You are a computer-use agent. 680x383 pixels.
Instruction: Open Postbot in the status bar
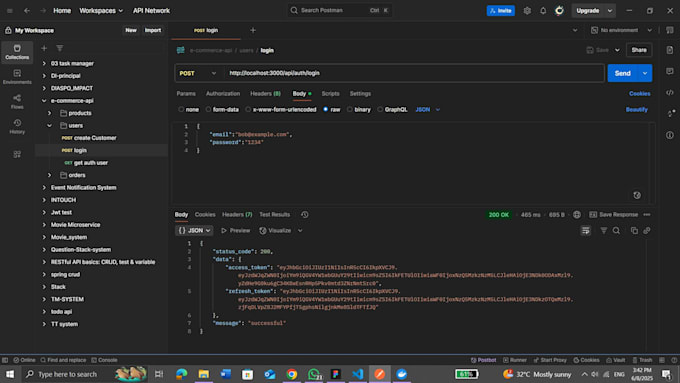483,360
